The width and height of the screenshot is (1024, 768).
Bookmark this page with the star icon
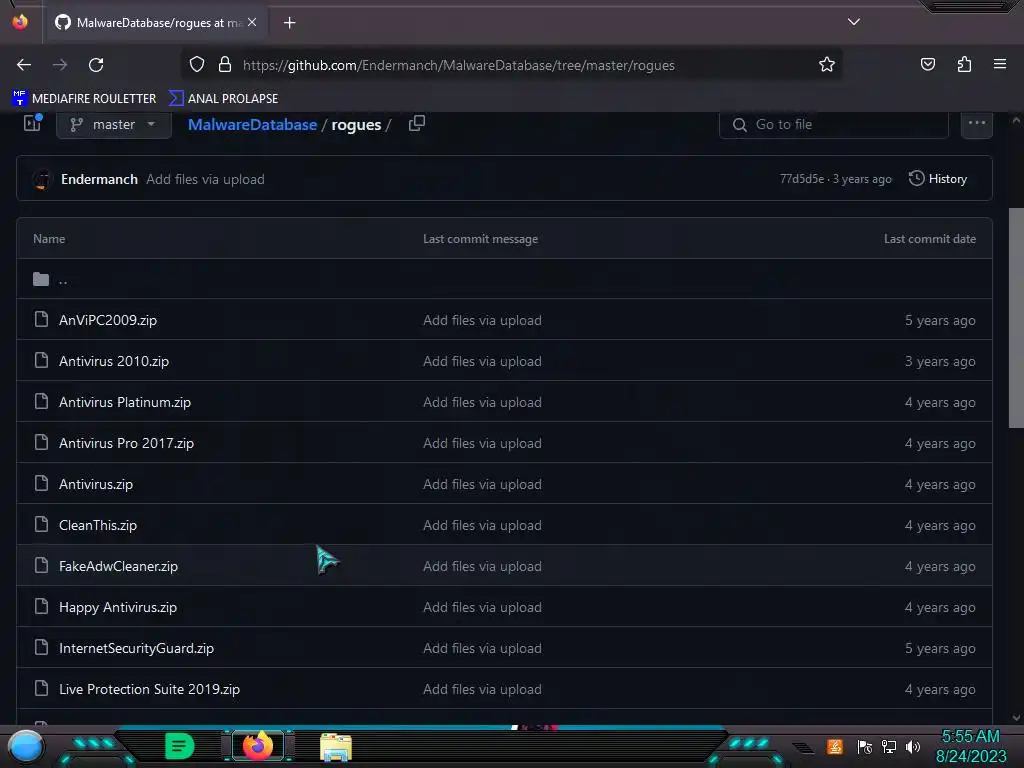(827, 65)
